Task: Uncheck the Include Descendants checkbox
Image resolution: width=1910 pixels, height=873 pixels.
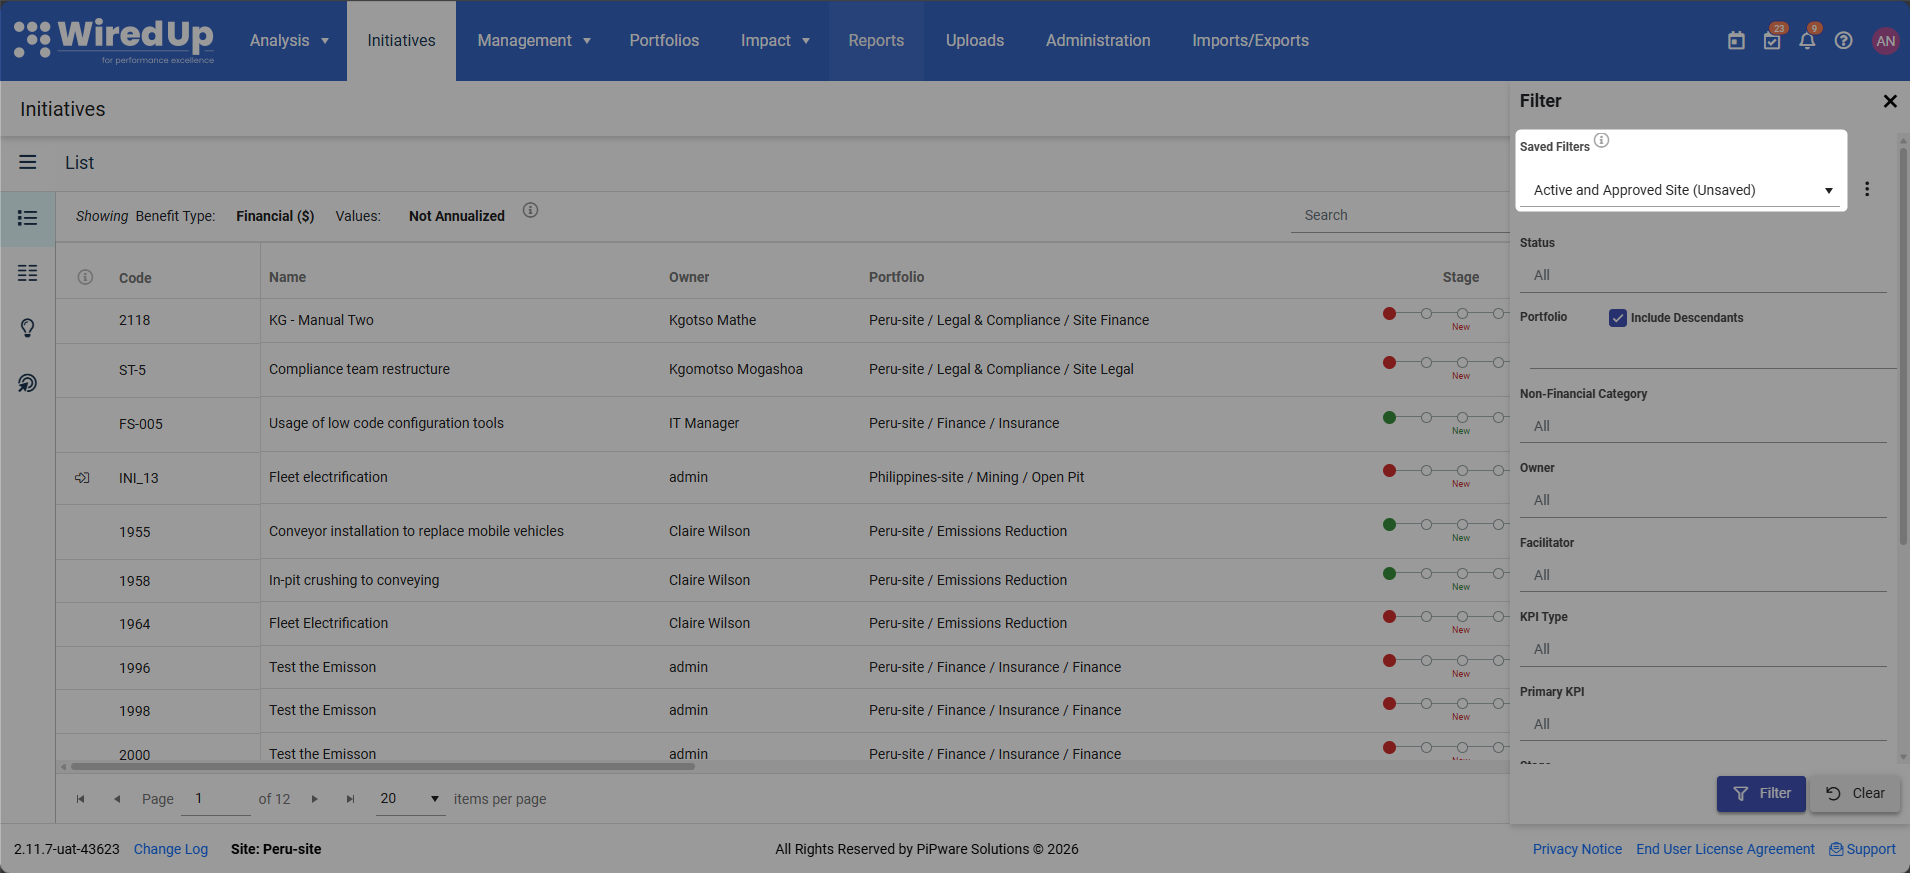Action: click(1618, 318)
